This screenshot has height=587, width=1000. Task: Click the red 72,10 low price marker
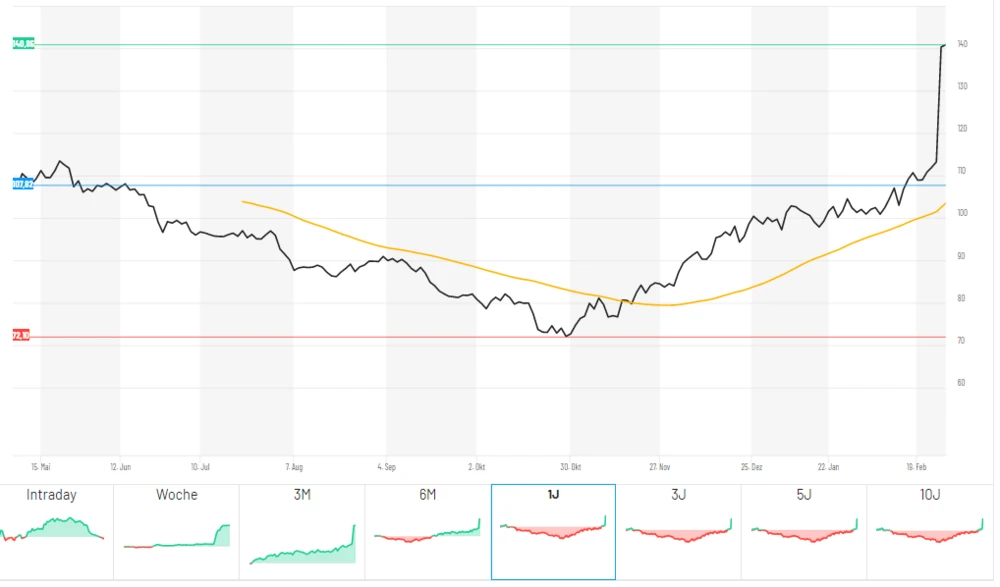(19, 336)
